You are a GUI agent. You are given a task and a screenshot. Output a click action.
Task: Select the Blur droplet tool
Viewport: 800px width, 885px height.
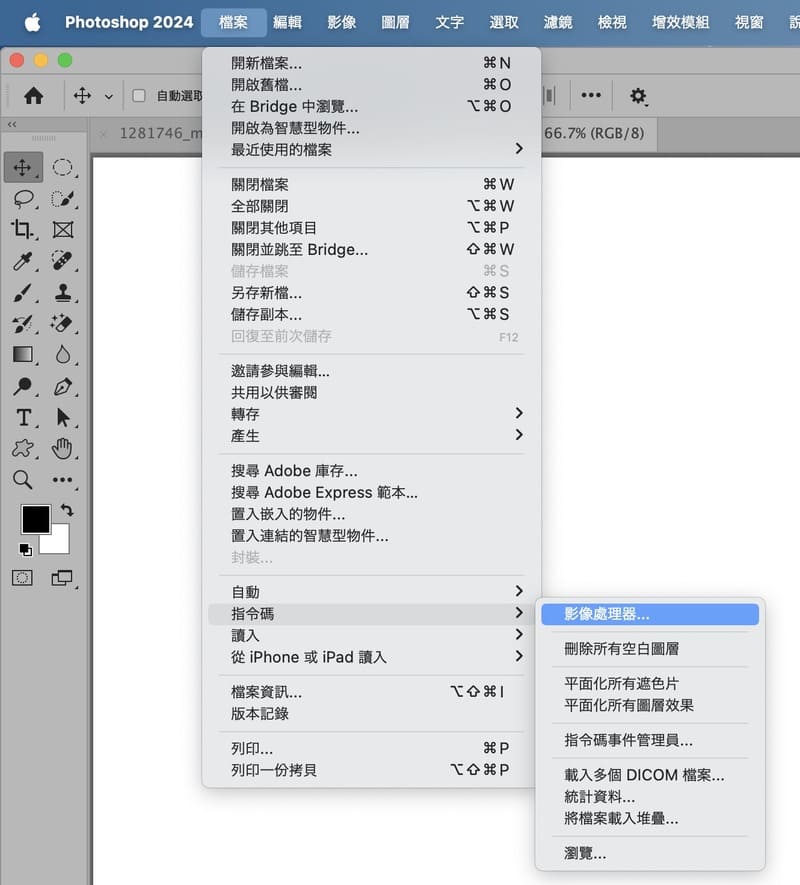point(63,355)
